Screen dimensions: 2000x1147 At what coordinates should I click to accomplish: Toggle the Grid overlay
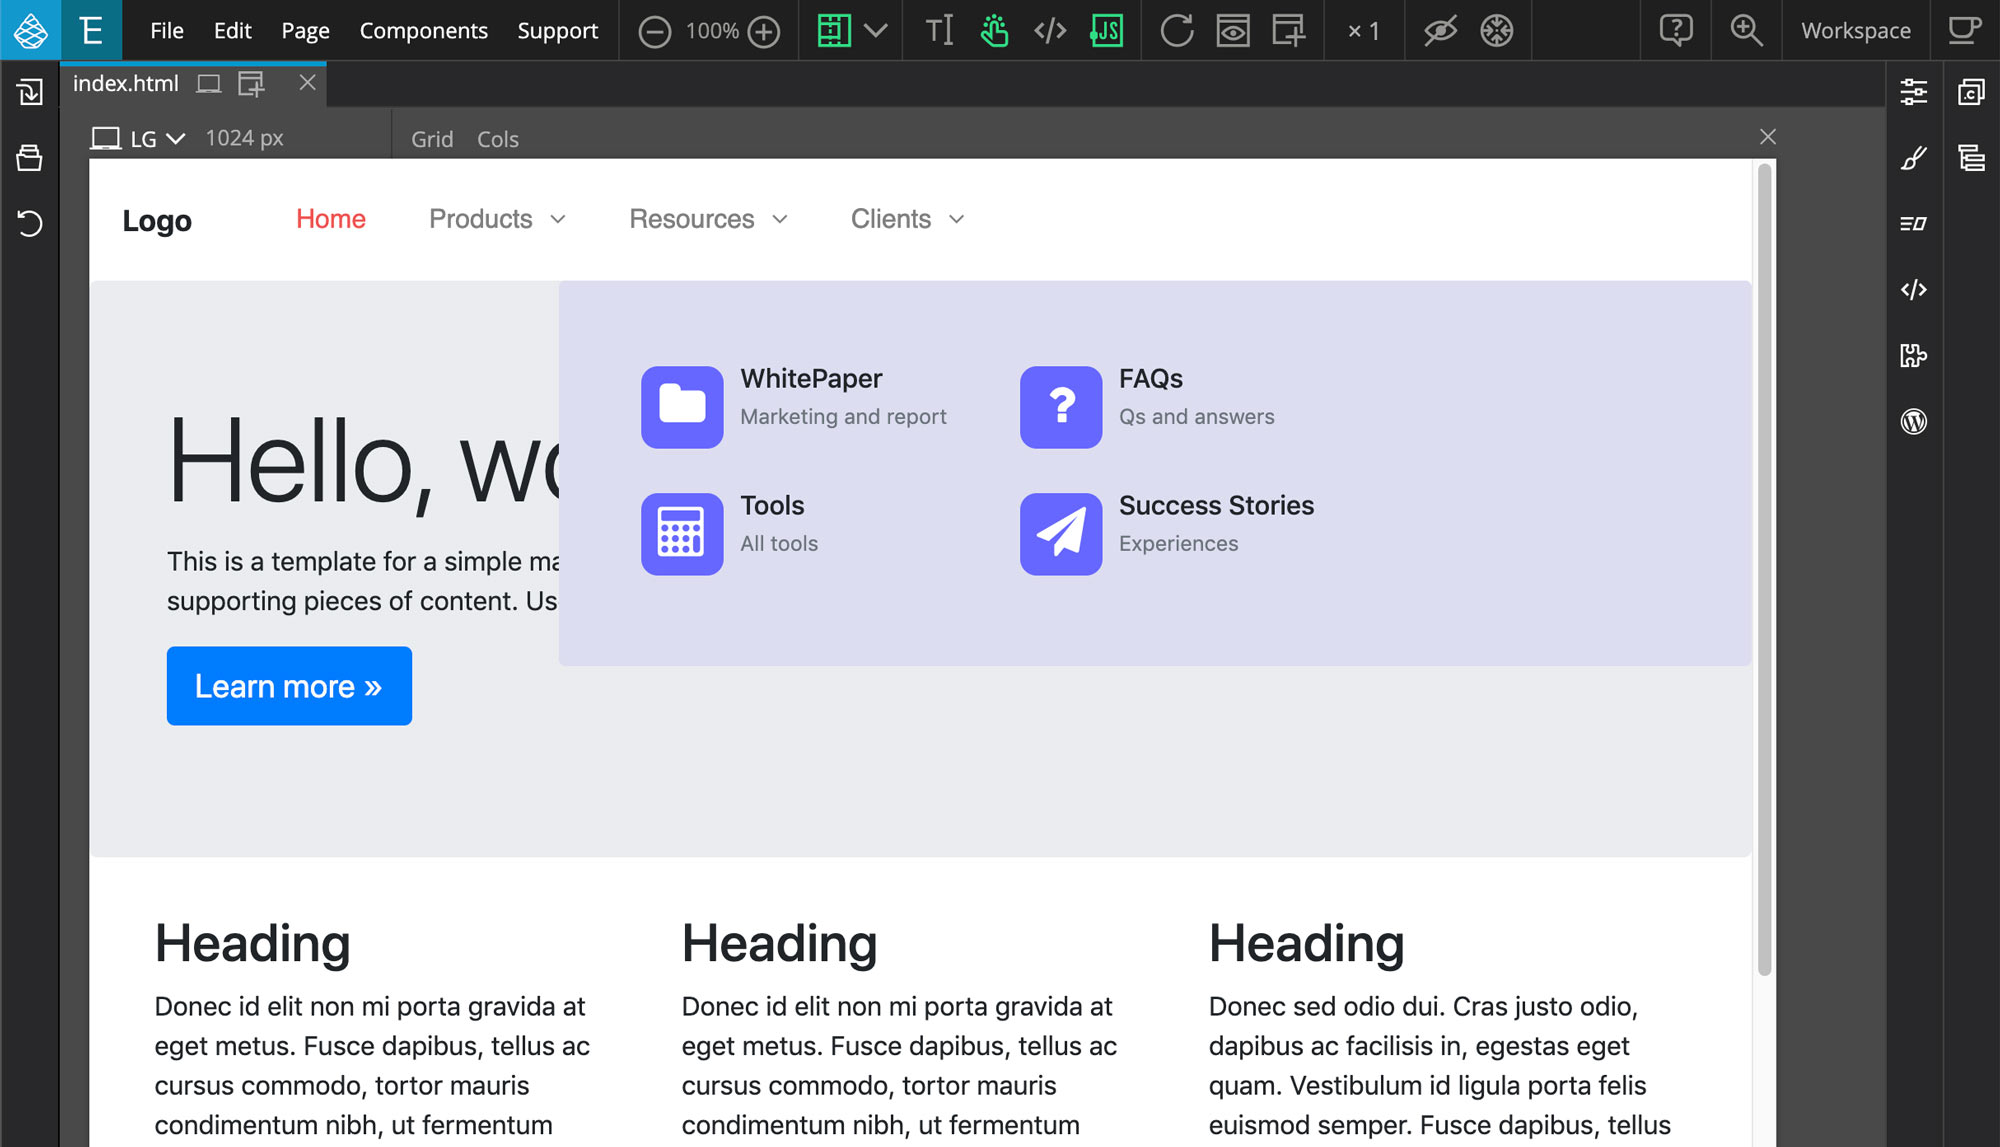click(x=432, y=139)
